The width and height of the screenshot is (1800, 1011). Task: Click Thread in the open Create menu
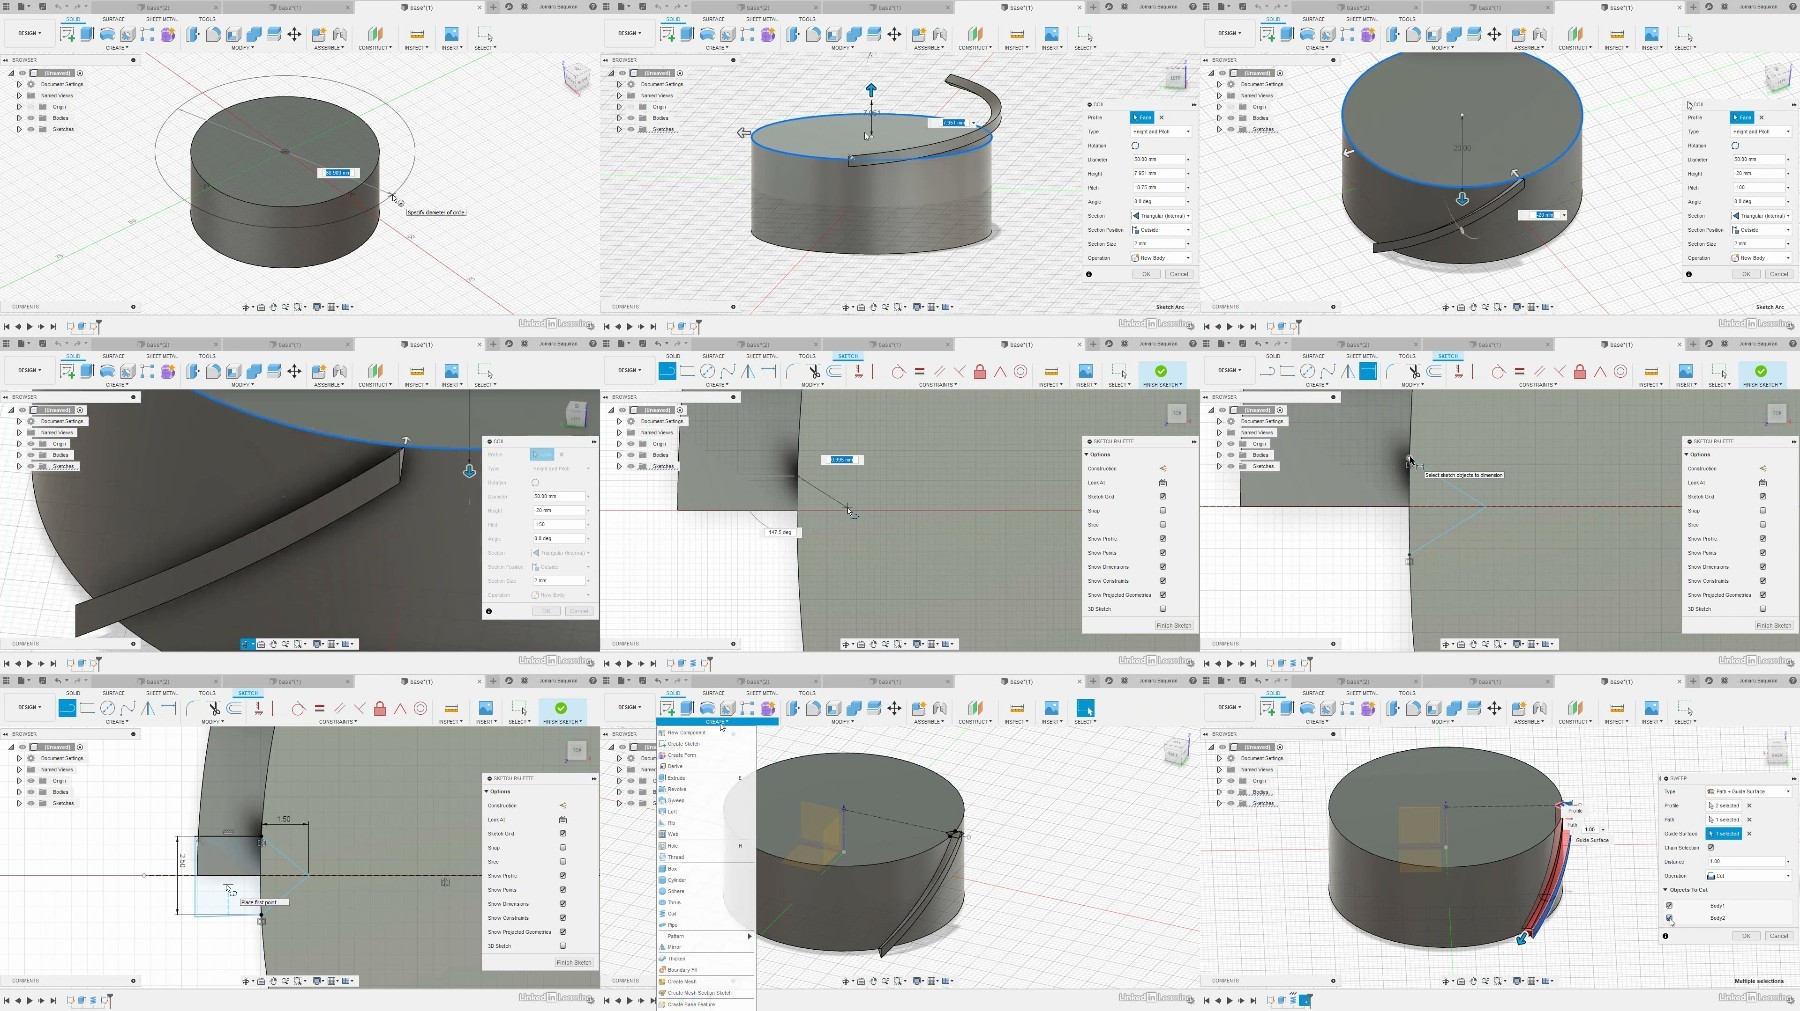[x=676, y=857]
